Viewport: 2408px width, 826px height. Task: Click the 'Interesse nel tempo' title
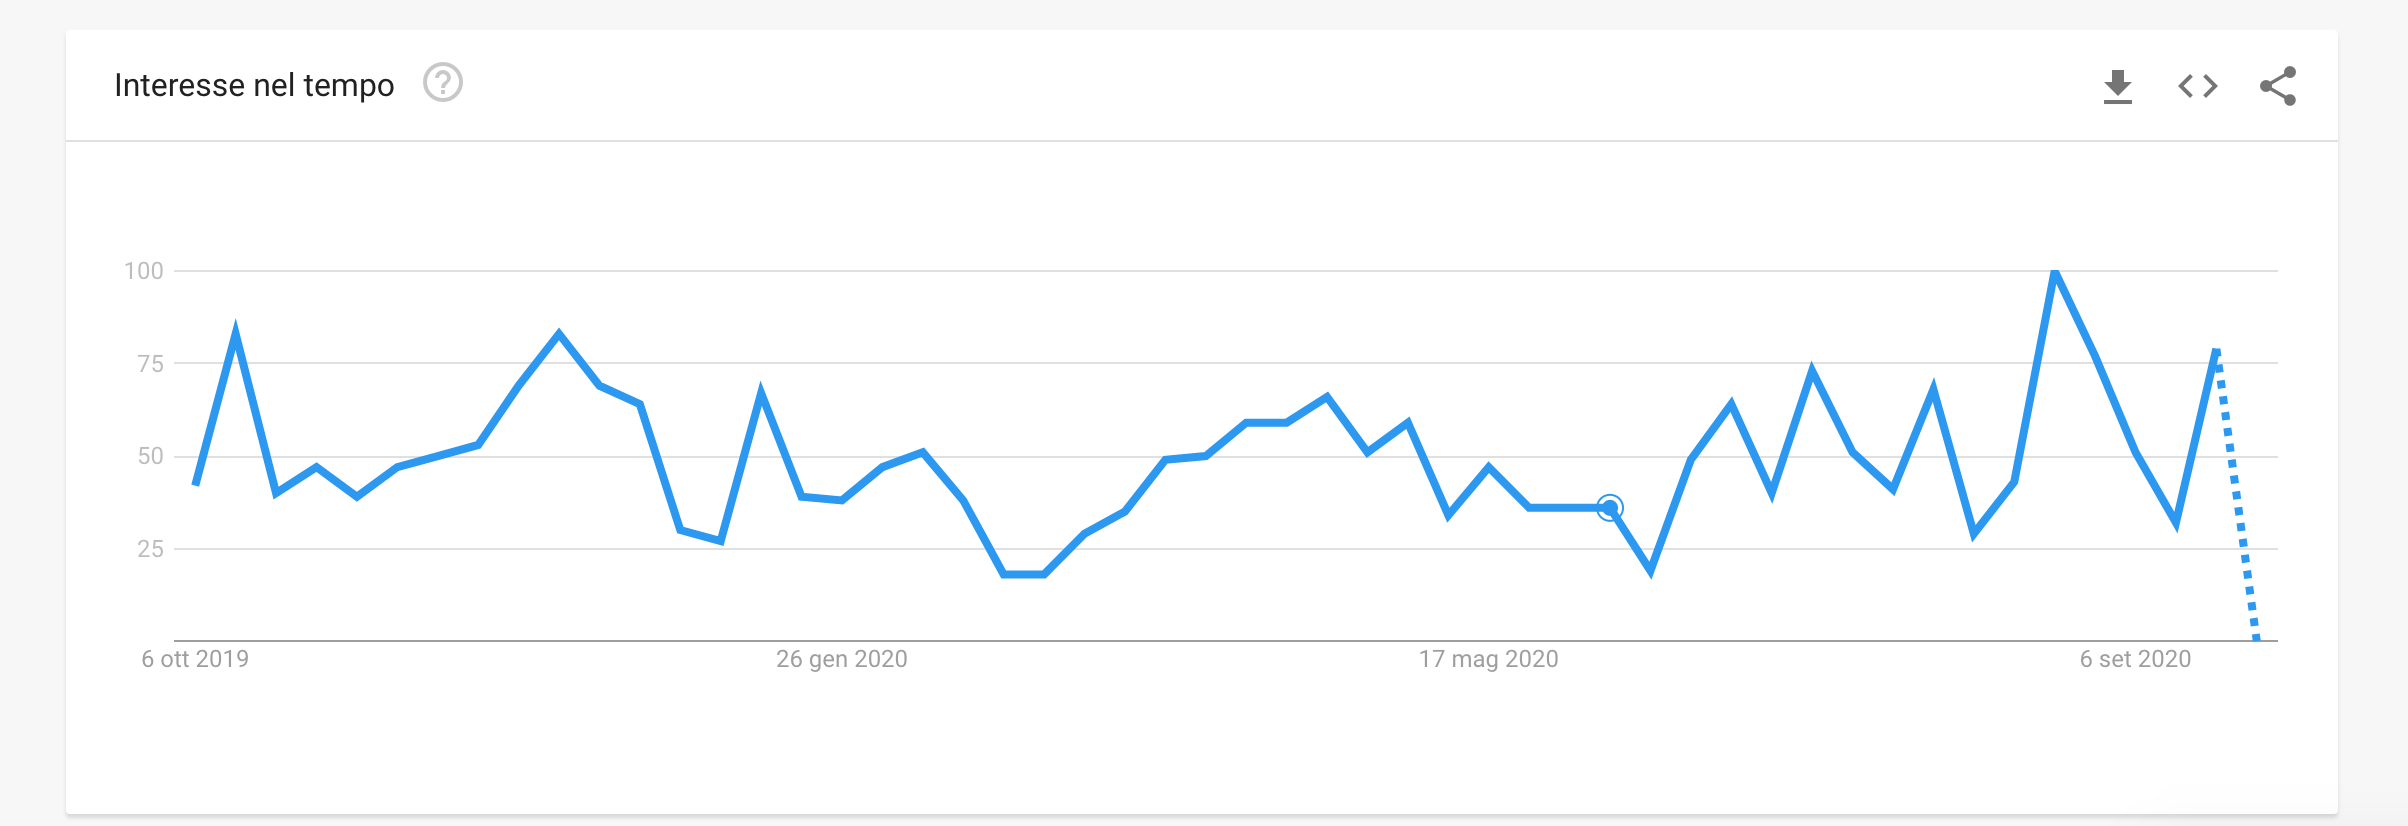tap(254, 85)
